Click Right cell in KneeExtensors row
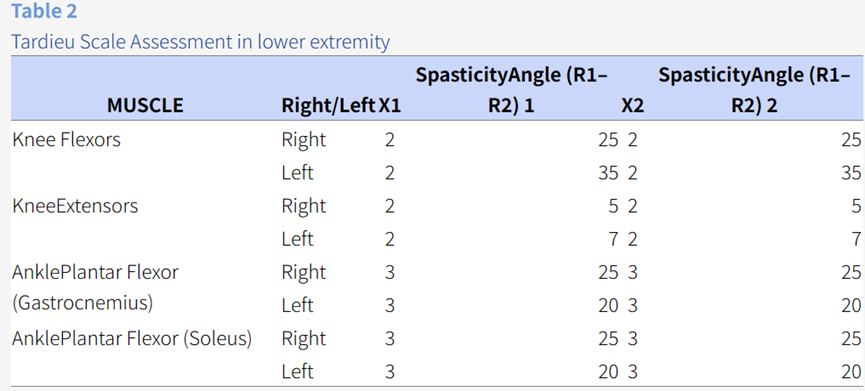Viewport: 865px width, 391px height. tap(304, 206)
